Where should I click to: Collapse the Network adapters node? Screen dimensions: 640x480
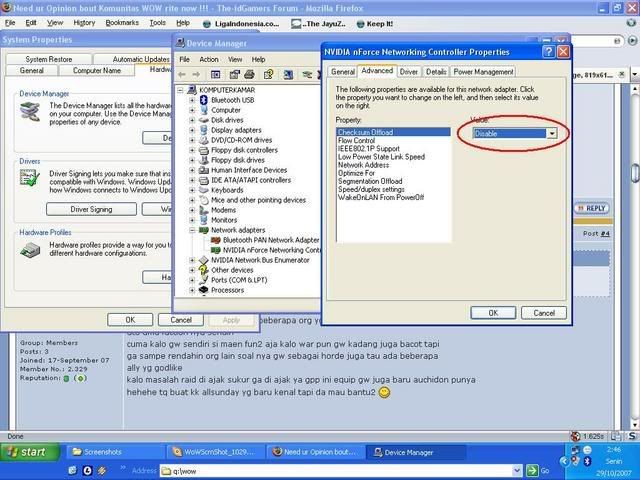[192, 230]
